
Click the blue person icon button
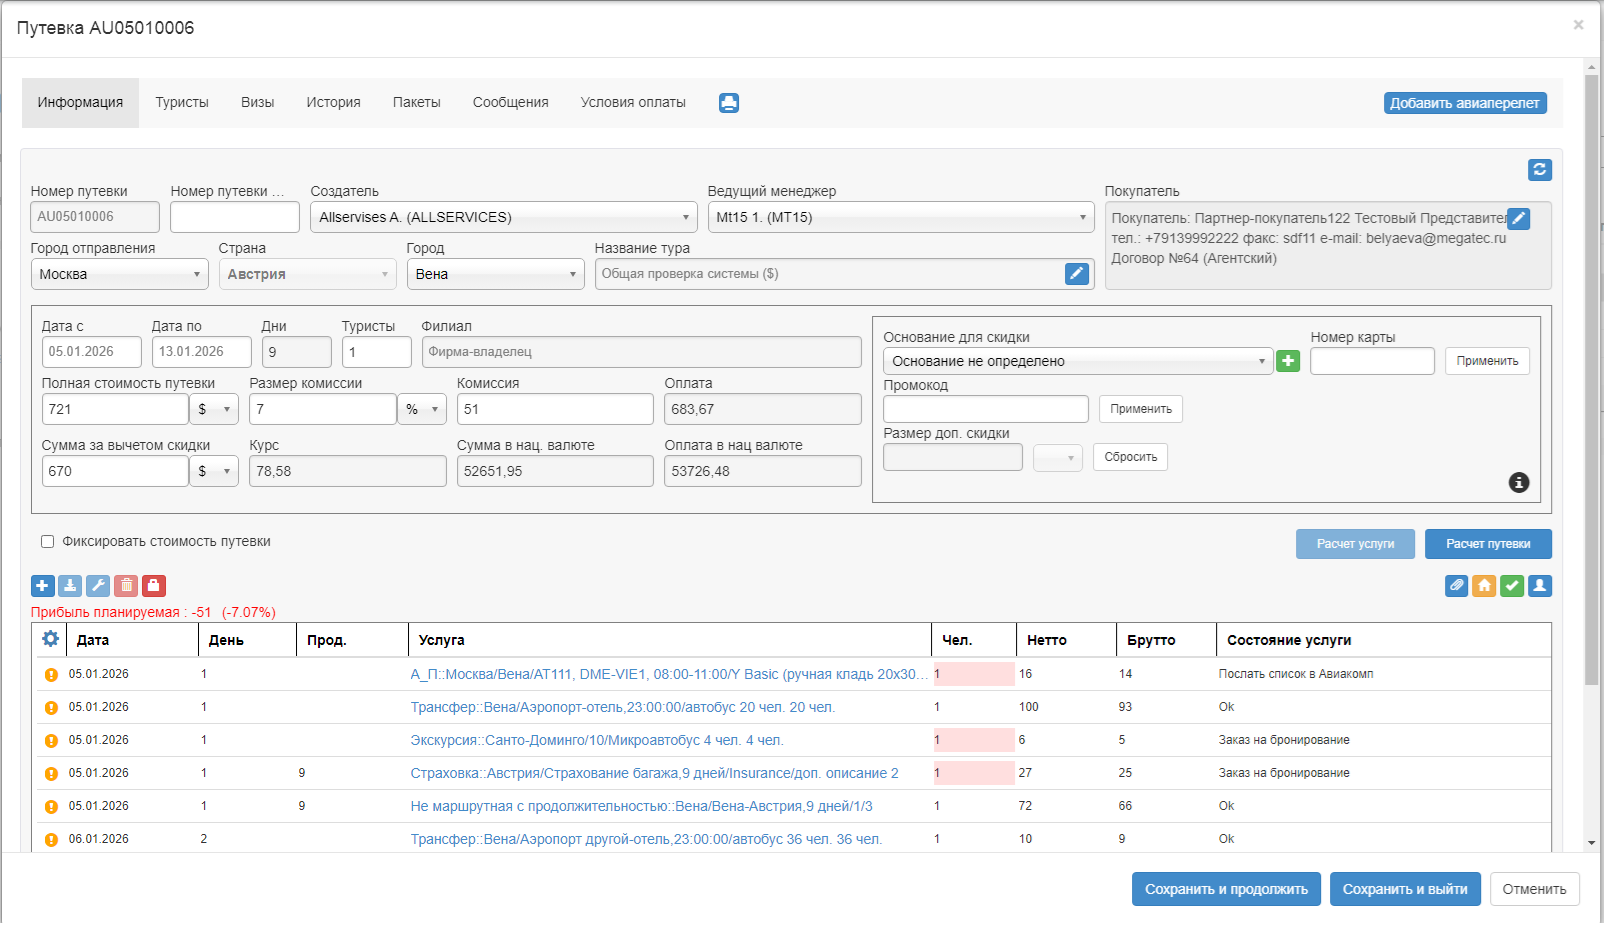(x=1540, y=586)
